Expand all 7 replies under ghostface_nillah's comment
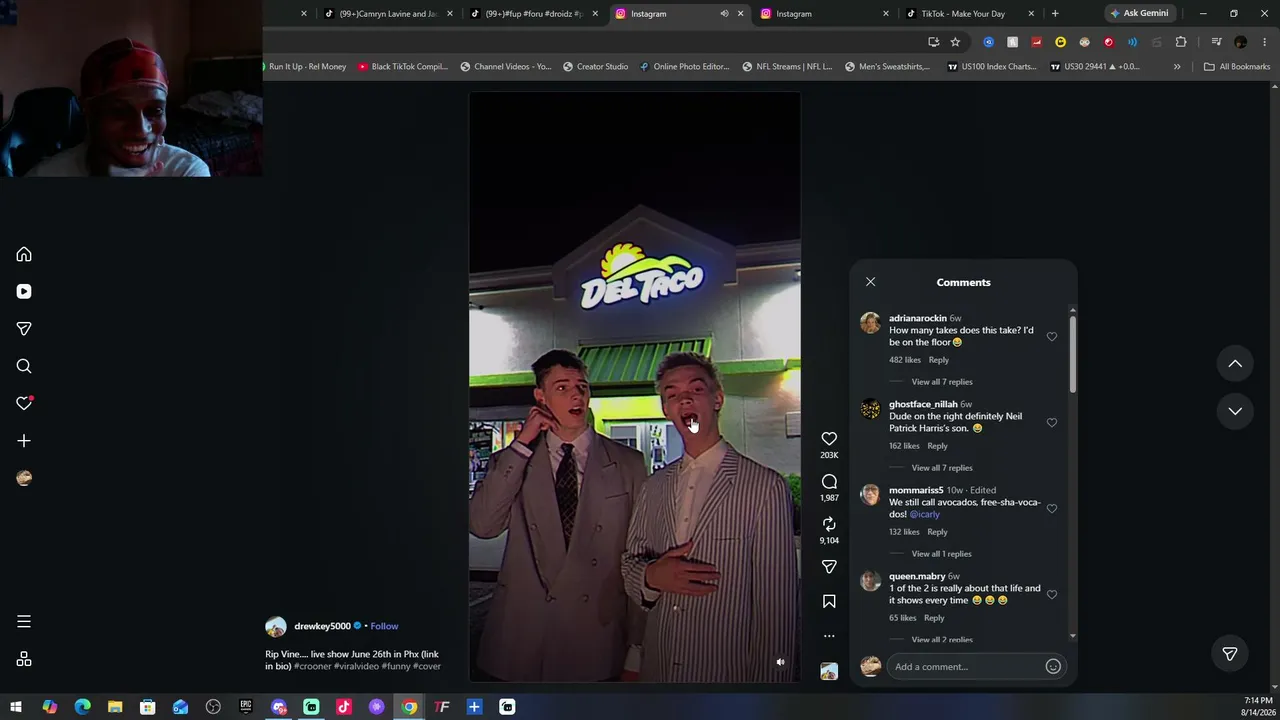This screenshot has width=1280, height=720. 942,468
